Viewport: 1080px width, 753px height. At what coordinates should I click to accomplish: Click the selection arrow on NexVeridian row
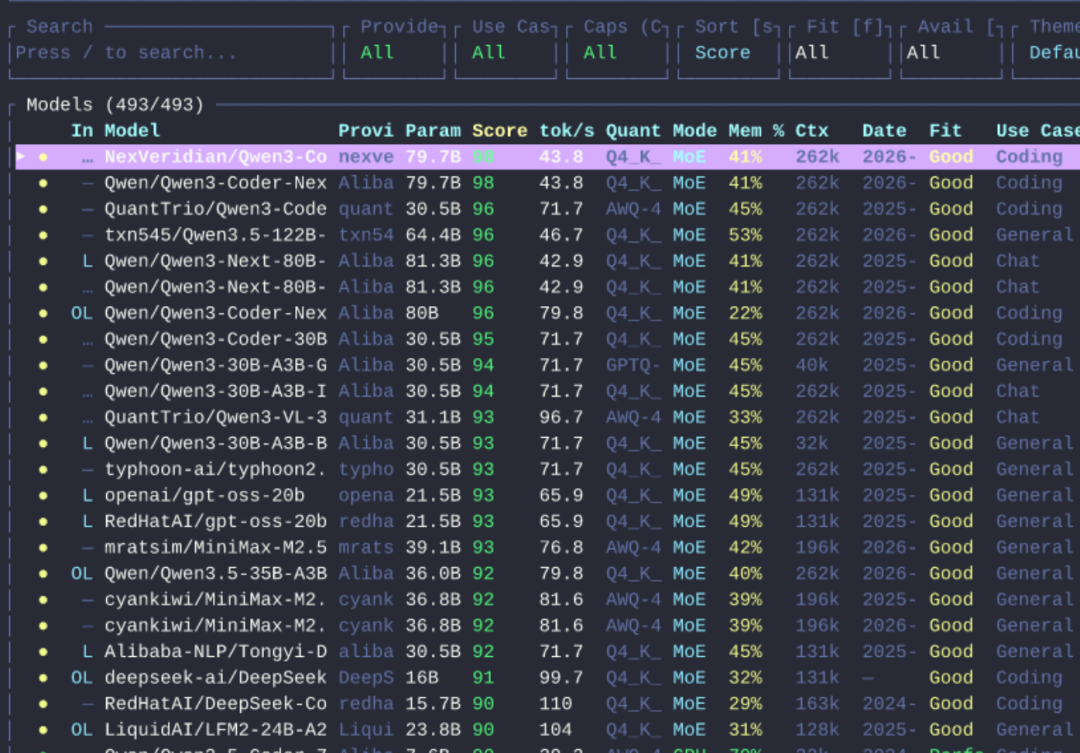[x=21, y=157]
